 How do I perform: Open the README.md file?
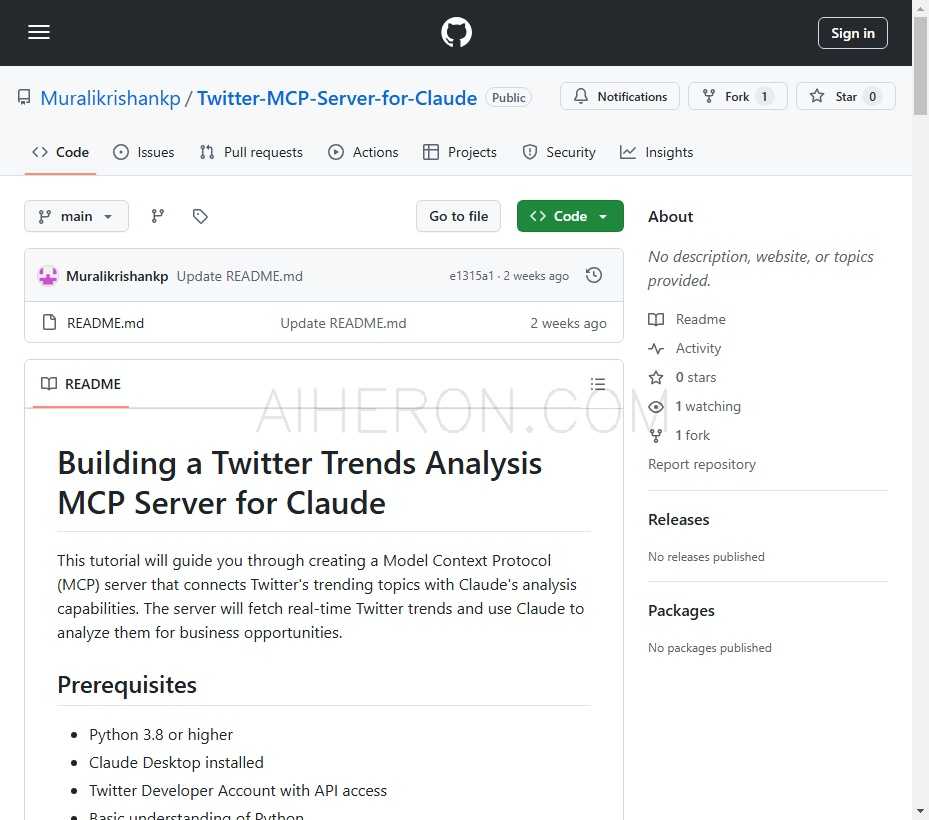coord(105,323)
